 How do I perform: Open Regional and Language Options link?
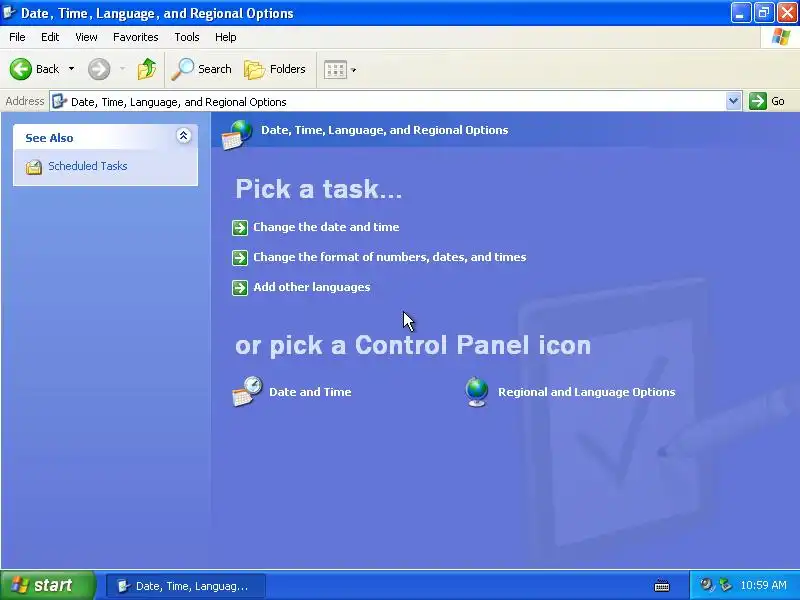(587, 392)
